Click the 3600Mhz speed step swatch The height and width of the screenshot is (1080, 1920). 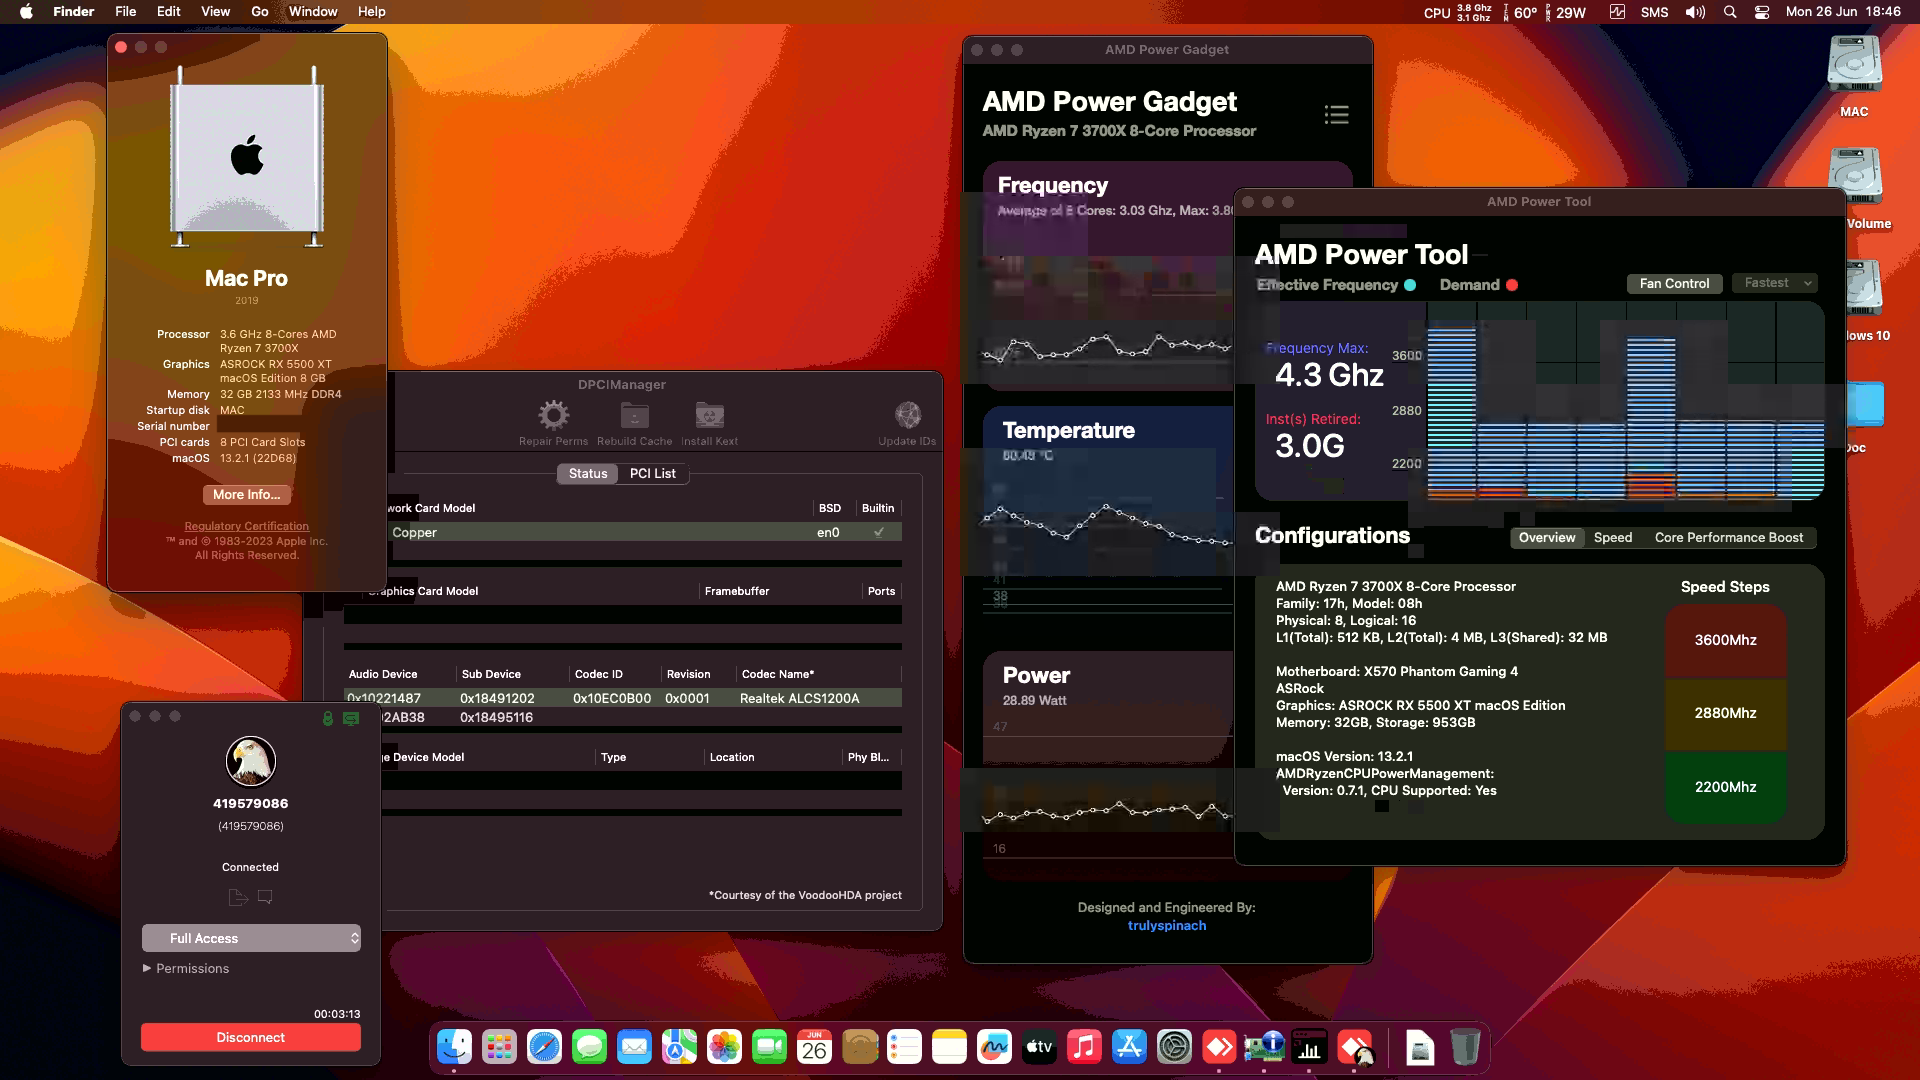tap(1725, 640)
